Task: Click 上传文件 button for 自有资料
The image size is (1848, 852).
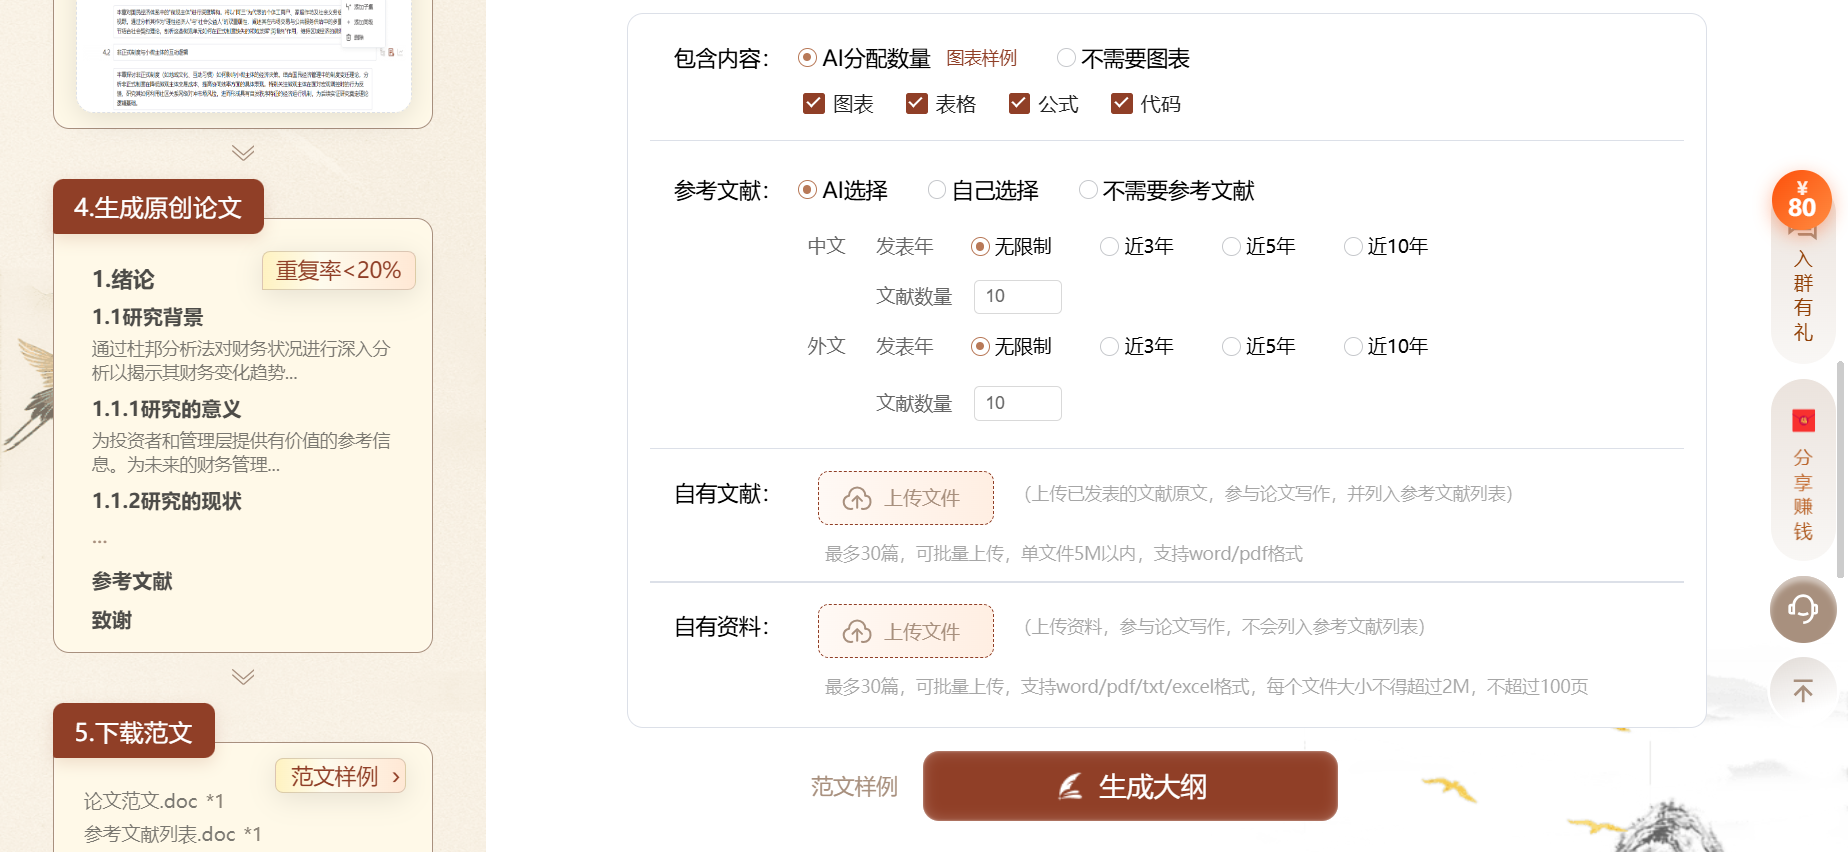Action: [x=906, y=631]
